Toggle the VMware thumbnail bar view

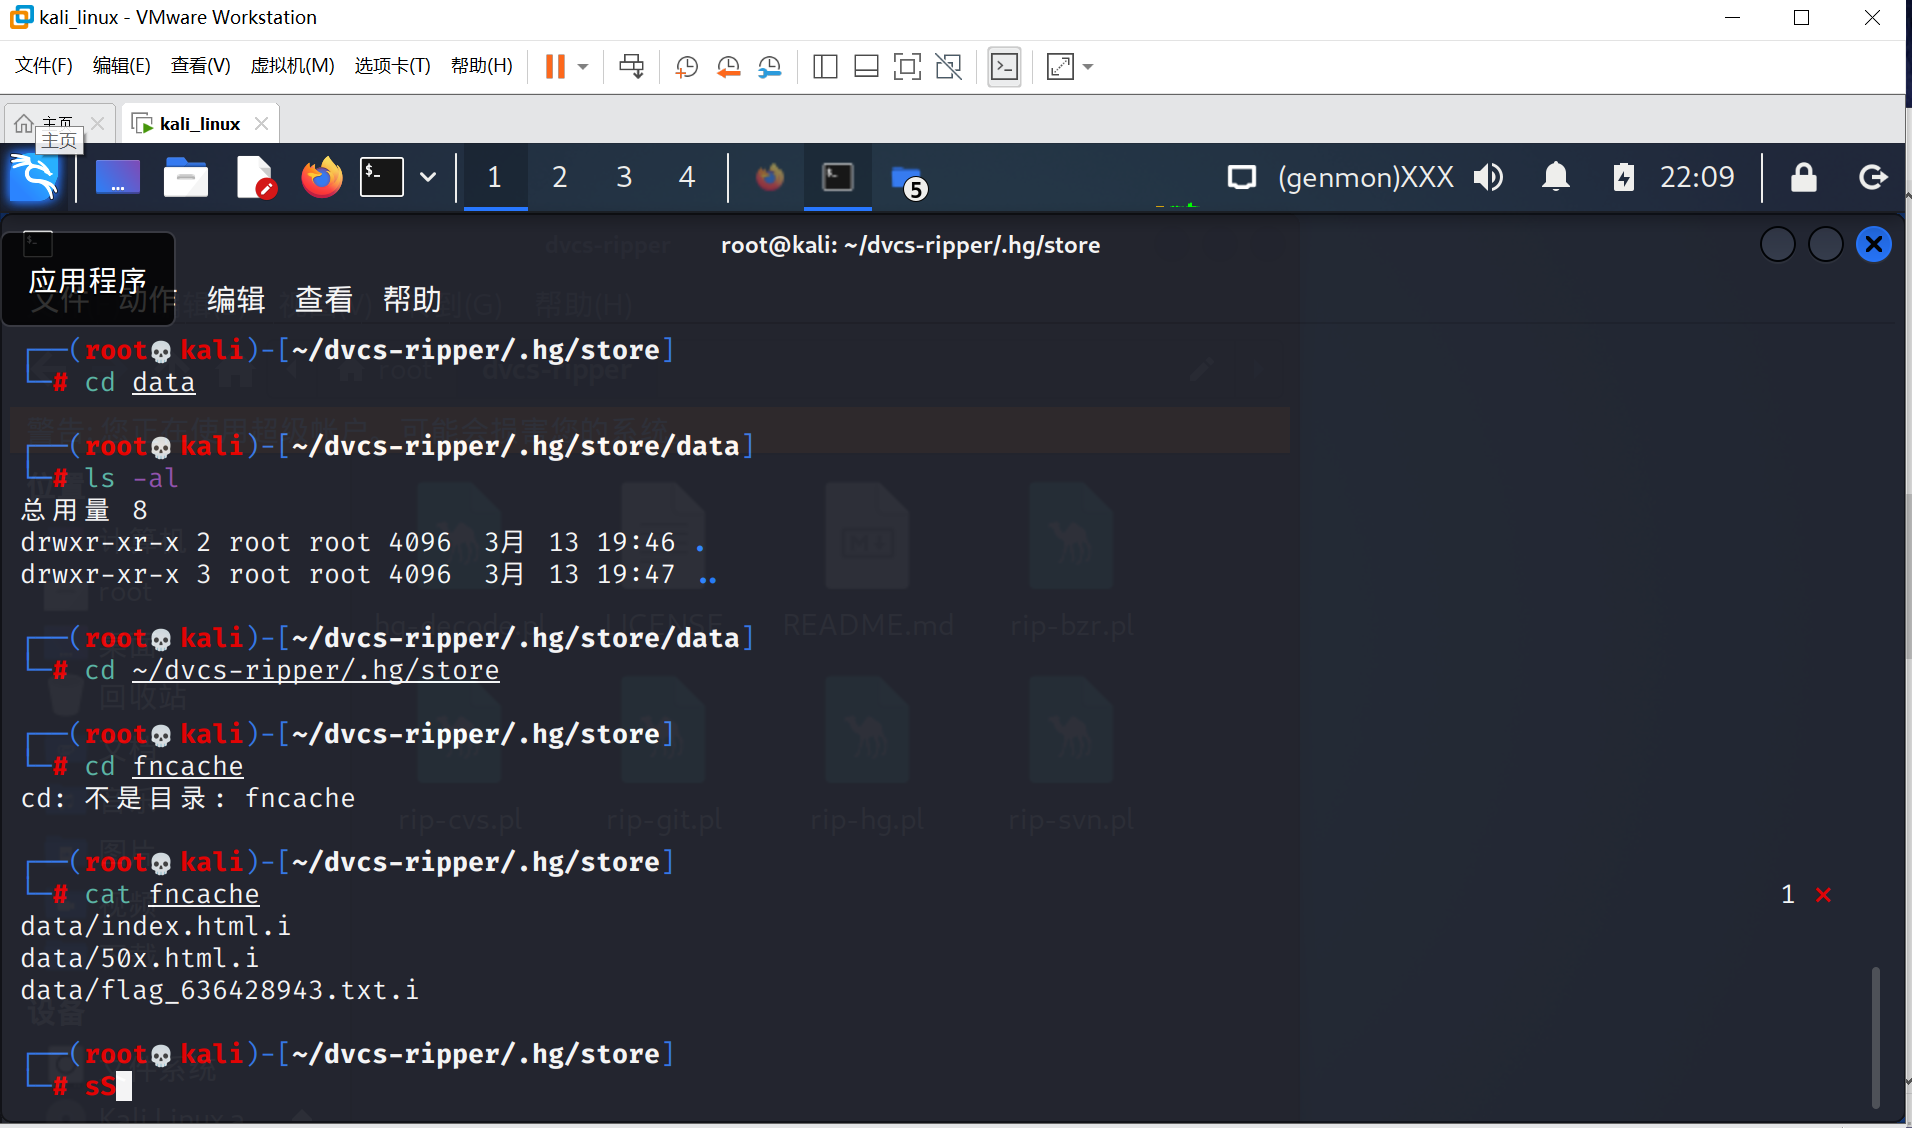click(x=866, y=67)
